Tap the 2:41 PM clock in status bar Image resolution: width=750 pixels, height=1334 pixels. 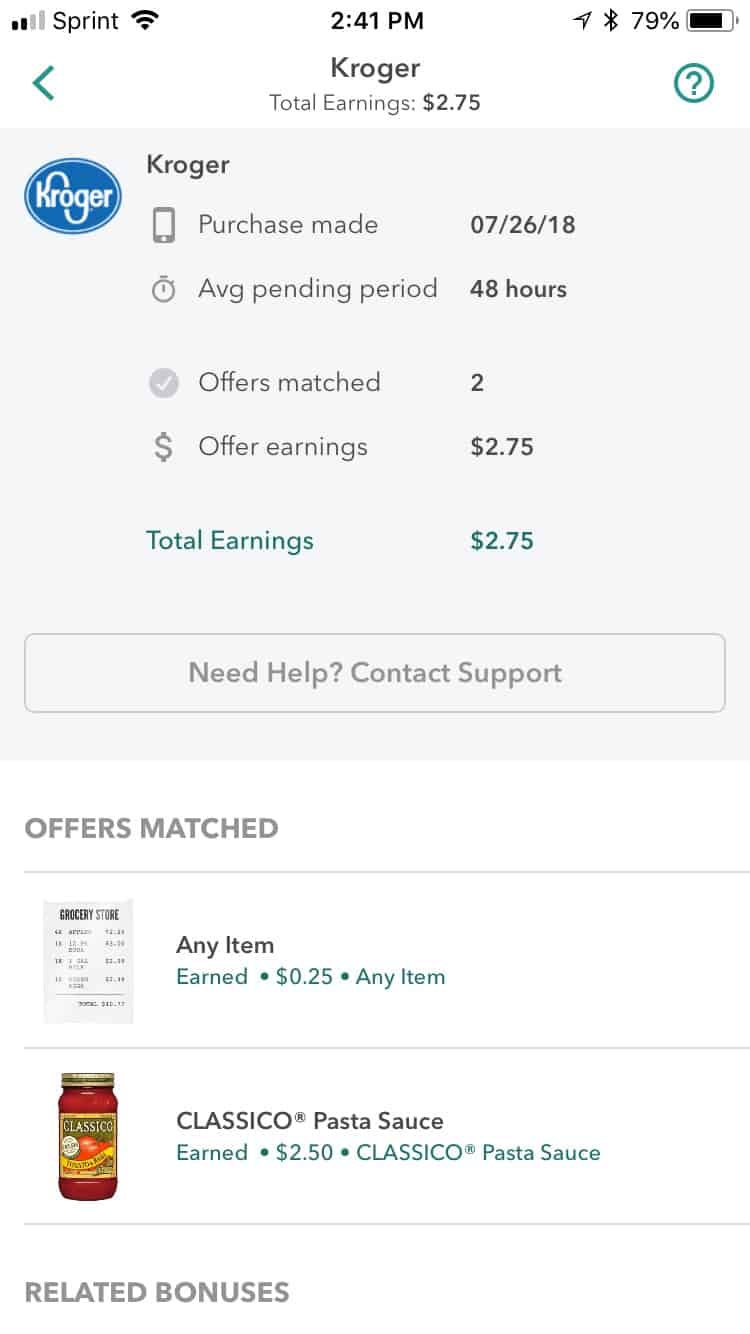[375, 21]
